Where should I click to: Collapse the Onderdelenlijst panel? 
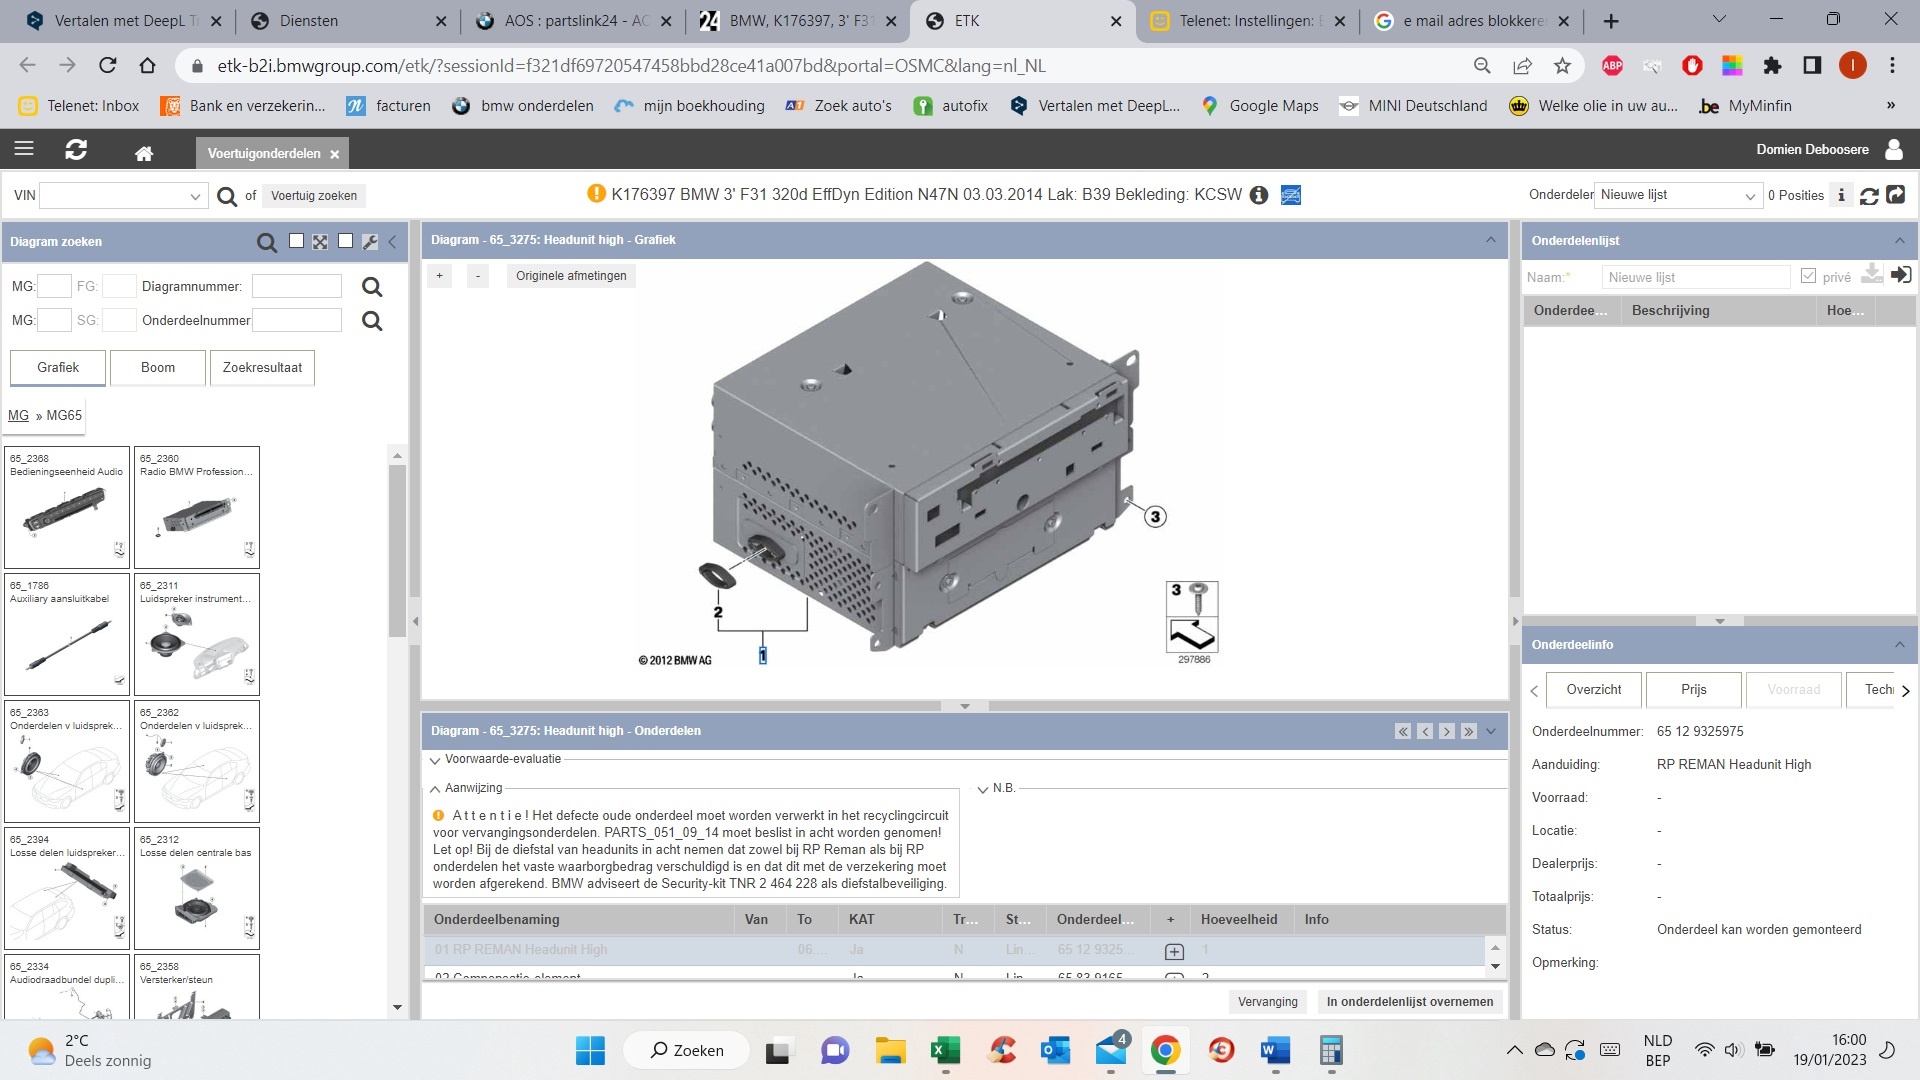coord(1899,241)
